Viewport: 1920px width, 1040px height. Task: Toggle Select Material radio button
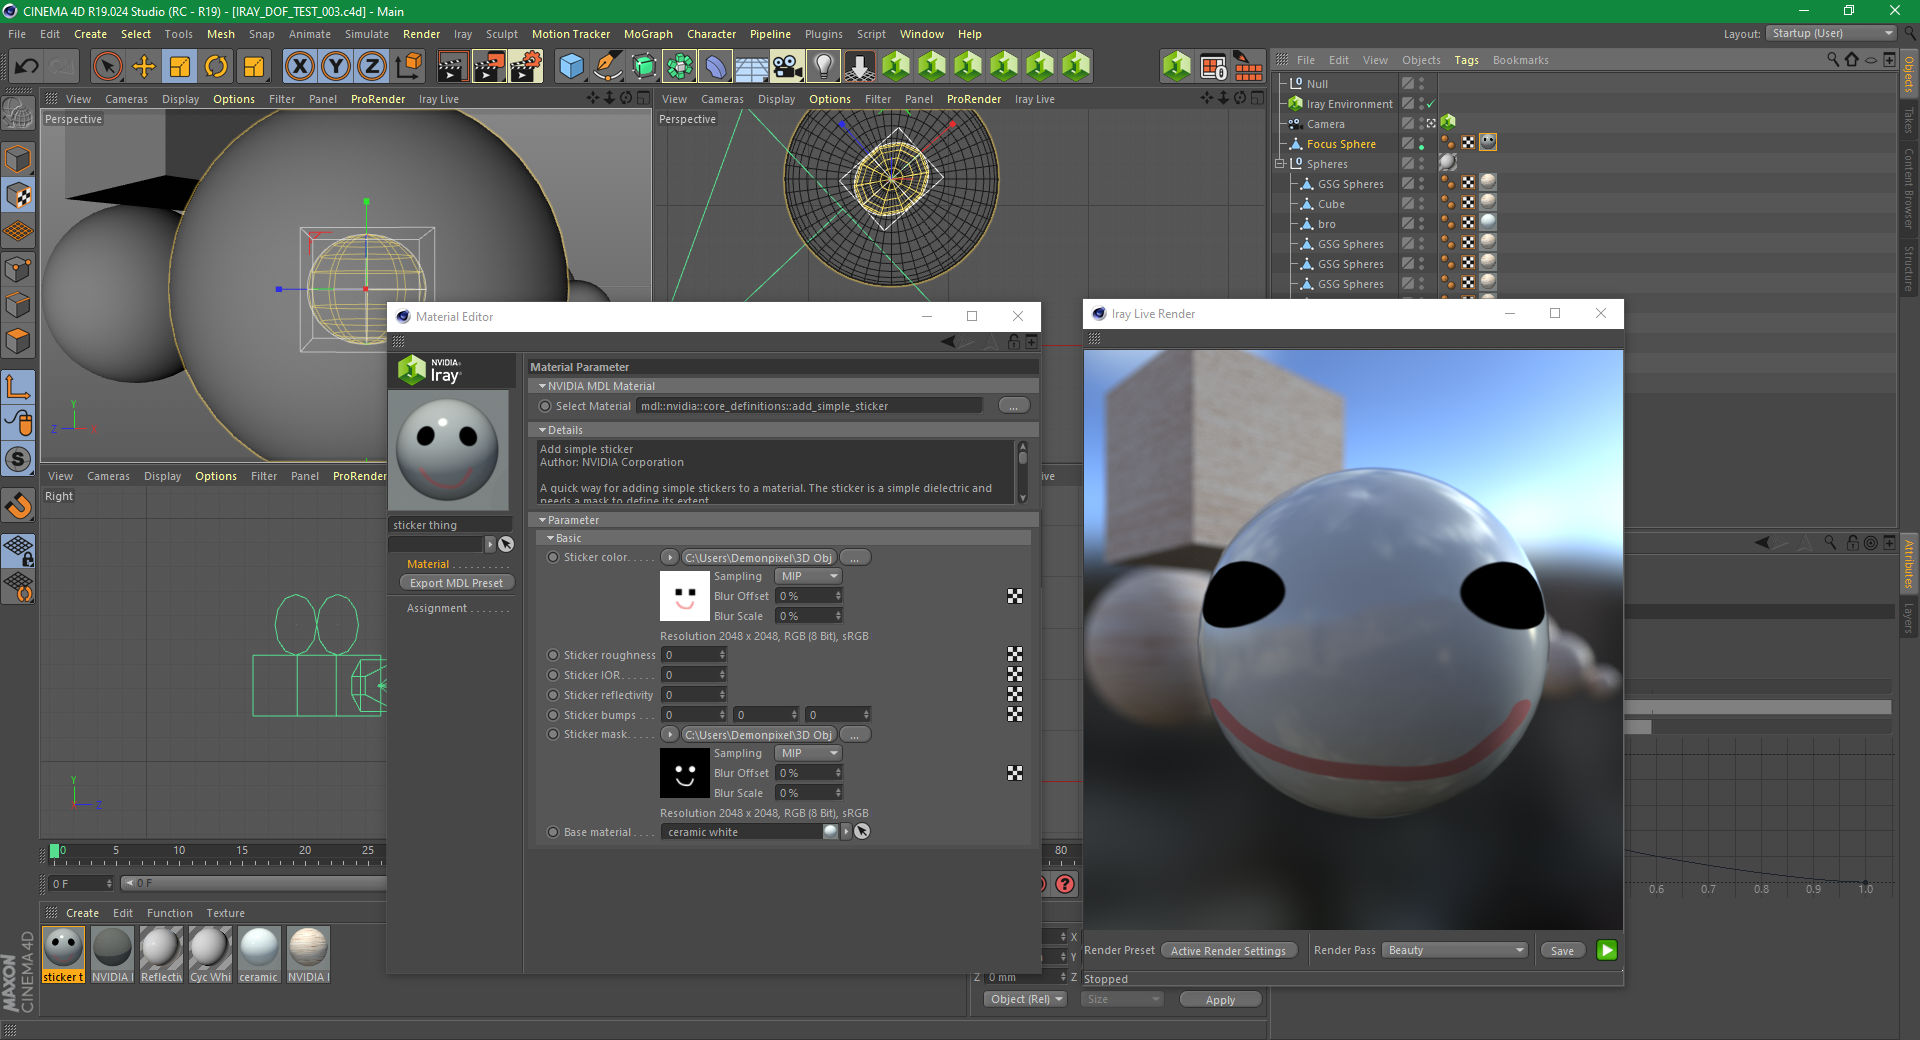click(x=545, y=406)
